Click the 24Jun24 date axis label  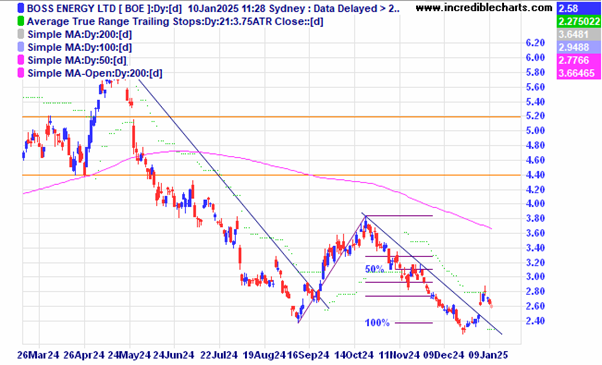click(x=174, y=355)
